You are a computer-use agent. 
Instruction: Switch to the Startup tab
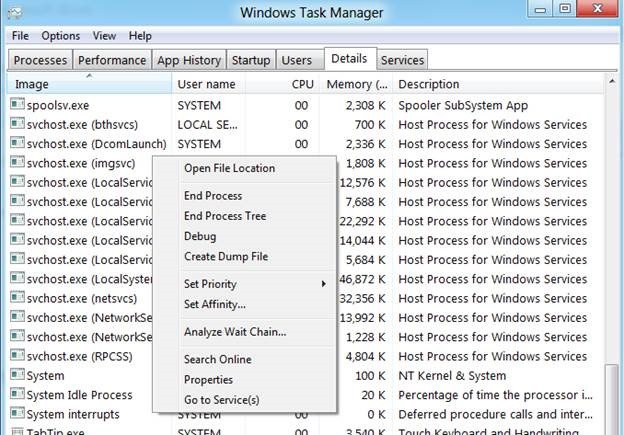(251, 60)
